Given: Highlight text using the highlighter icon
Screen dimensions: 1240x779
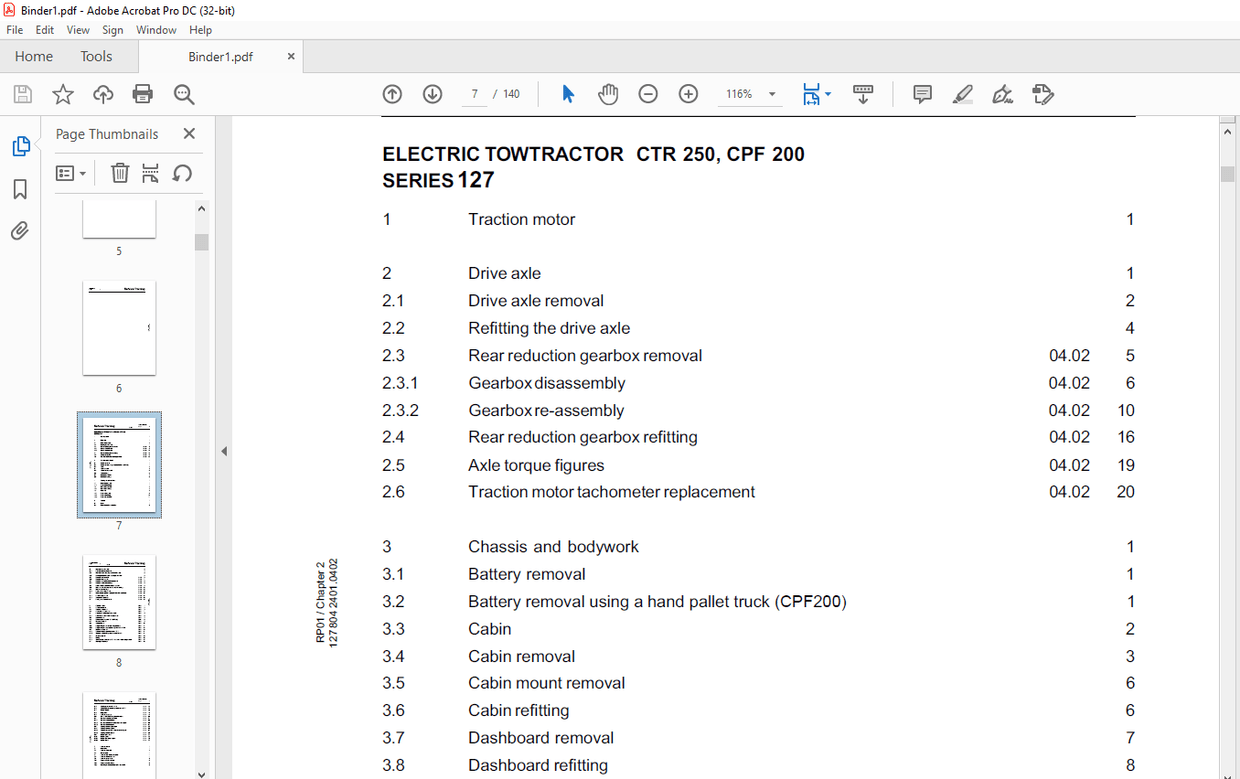Looking at the screenshot, I should tap(962, 93).
